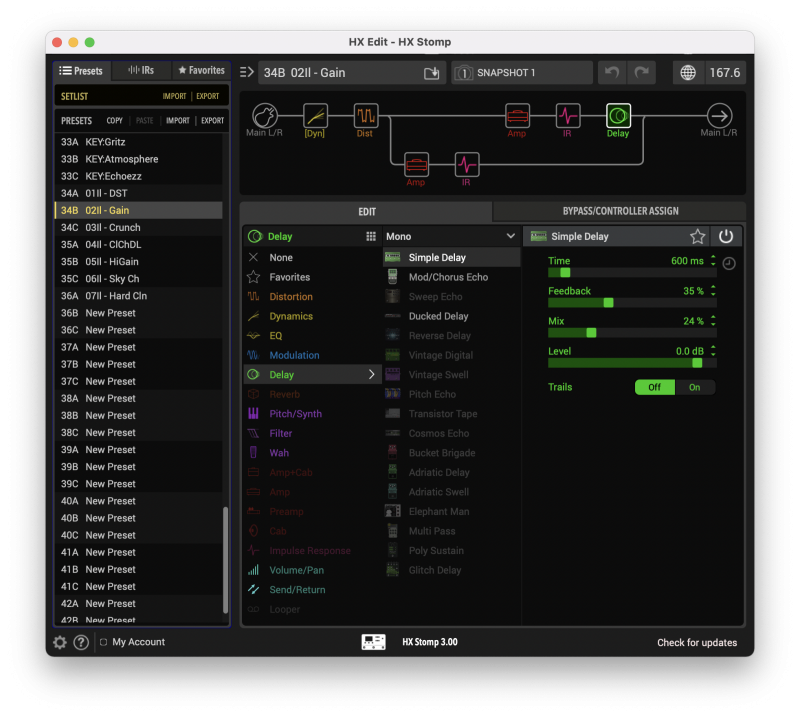Switch to grid view of models
Image resolution: width=800 pixels, height=717 pixels.
click(x=371, y=236)
